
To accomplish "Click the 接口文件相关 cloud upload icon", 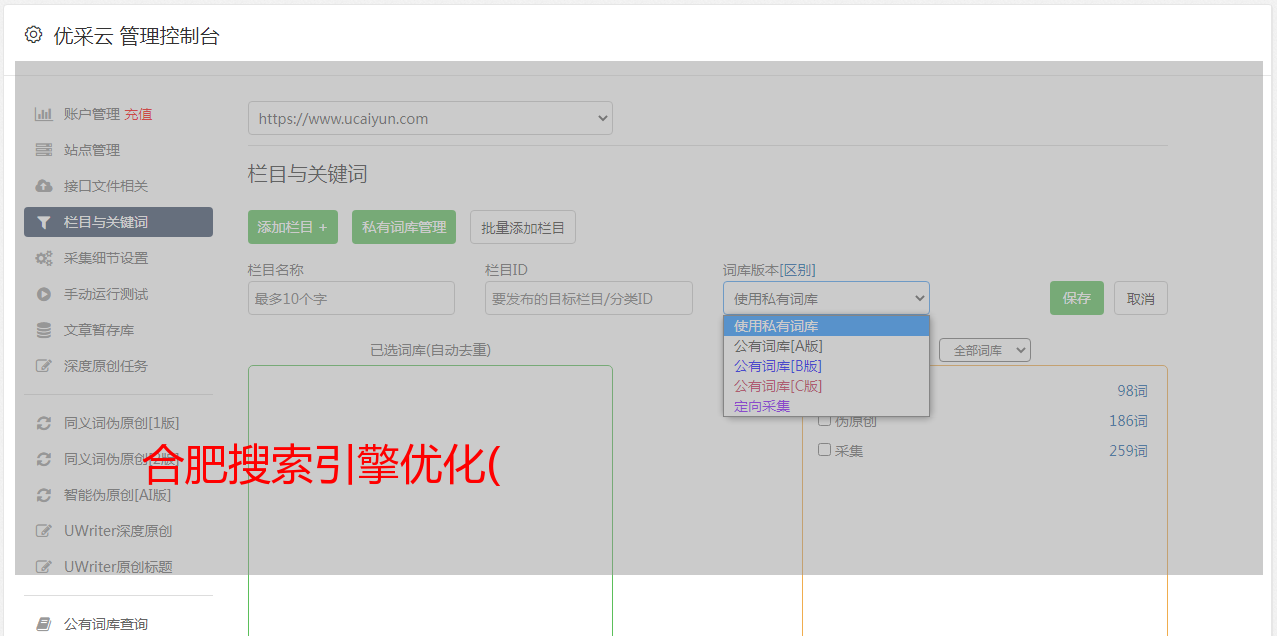I will pos(43,186).
